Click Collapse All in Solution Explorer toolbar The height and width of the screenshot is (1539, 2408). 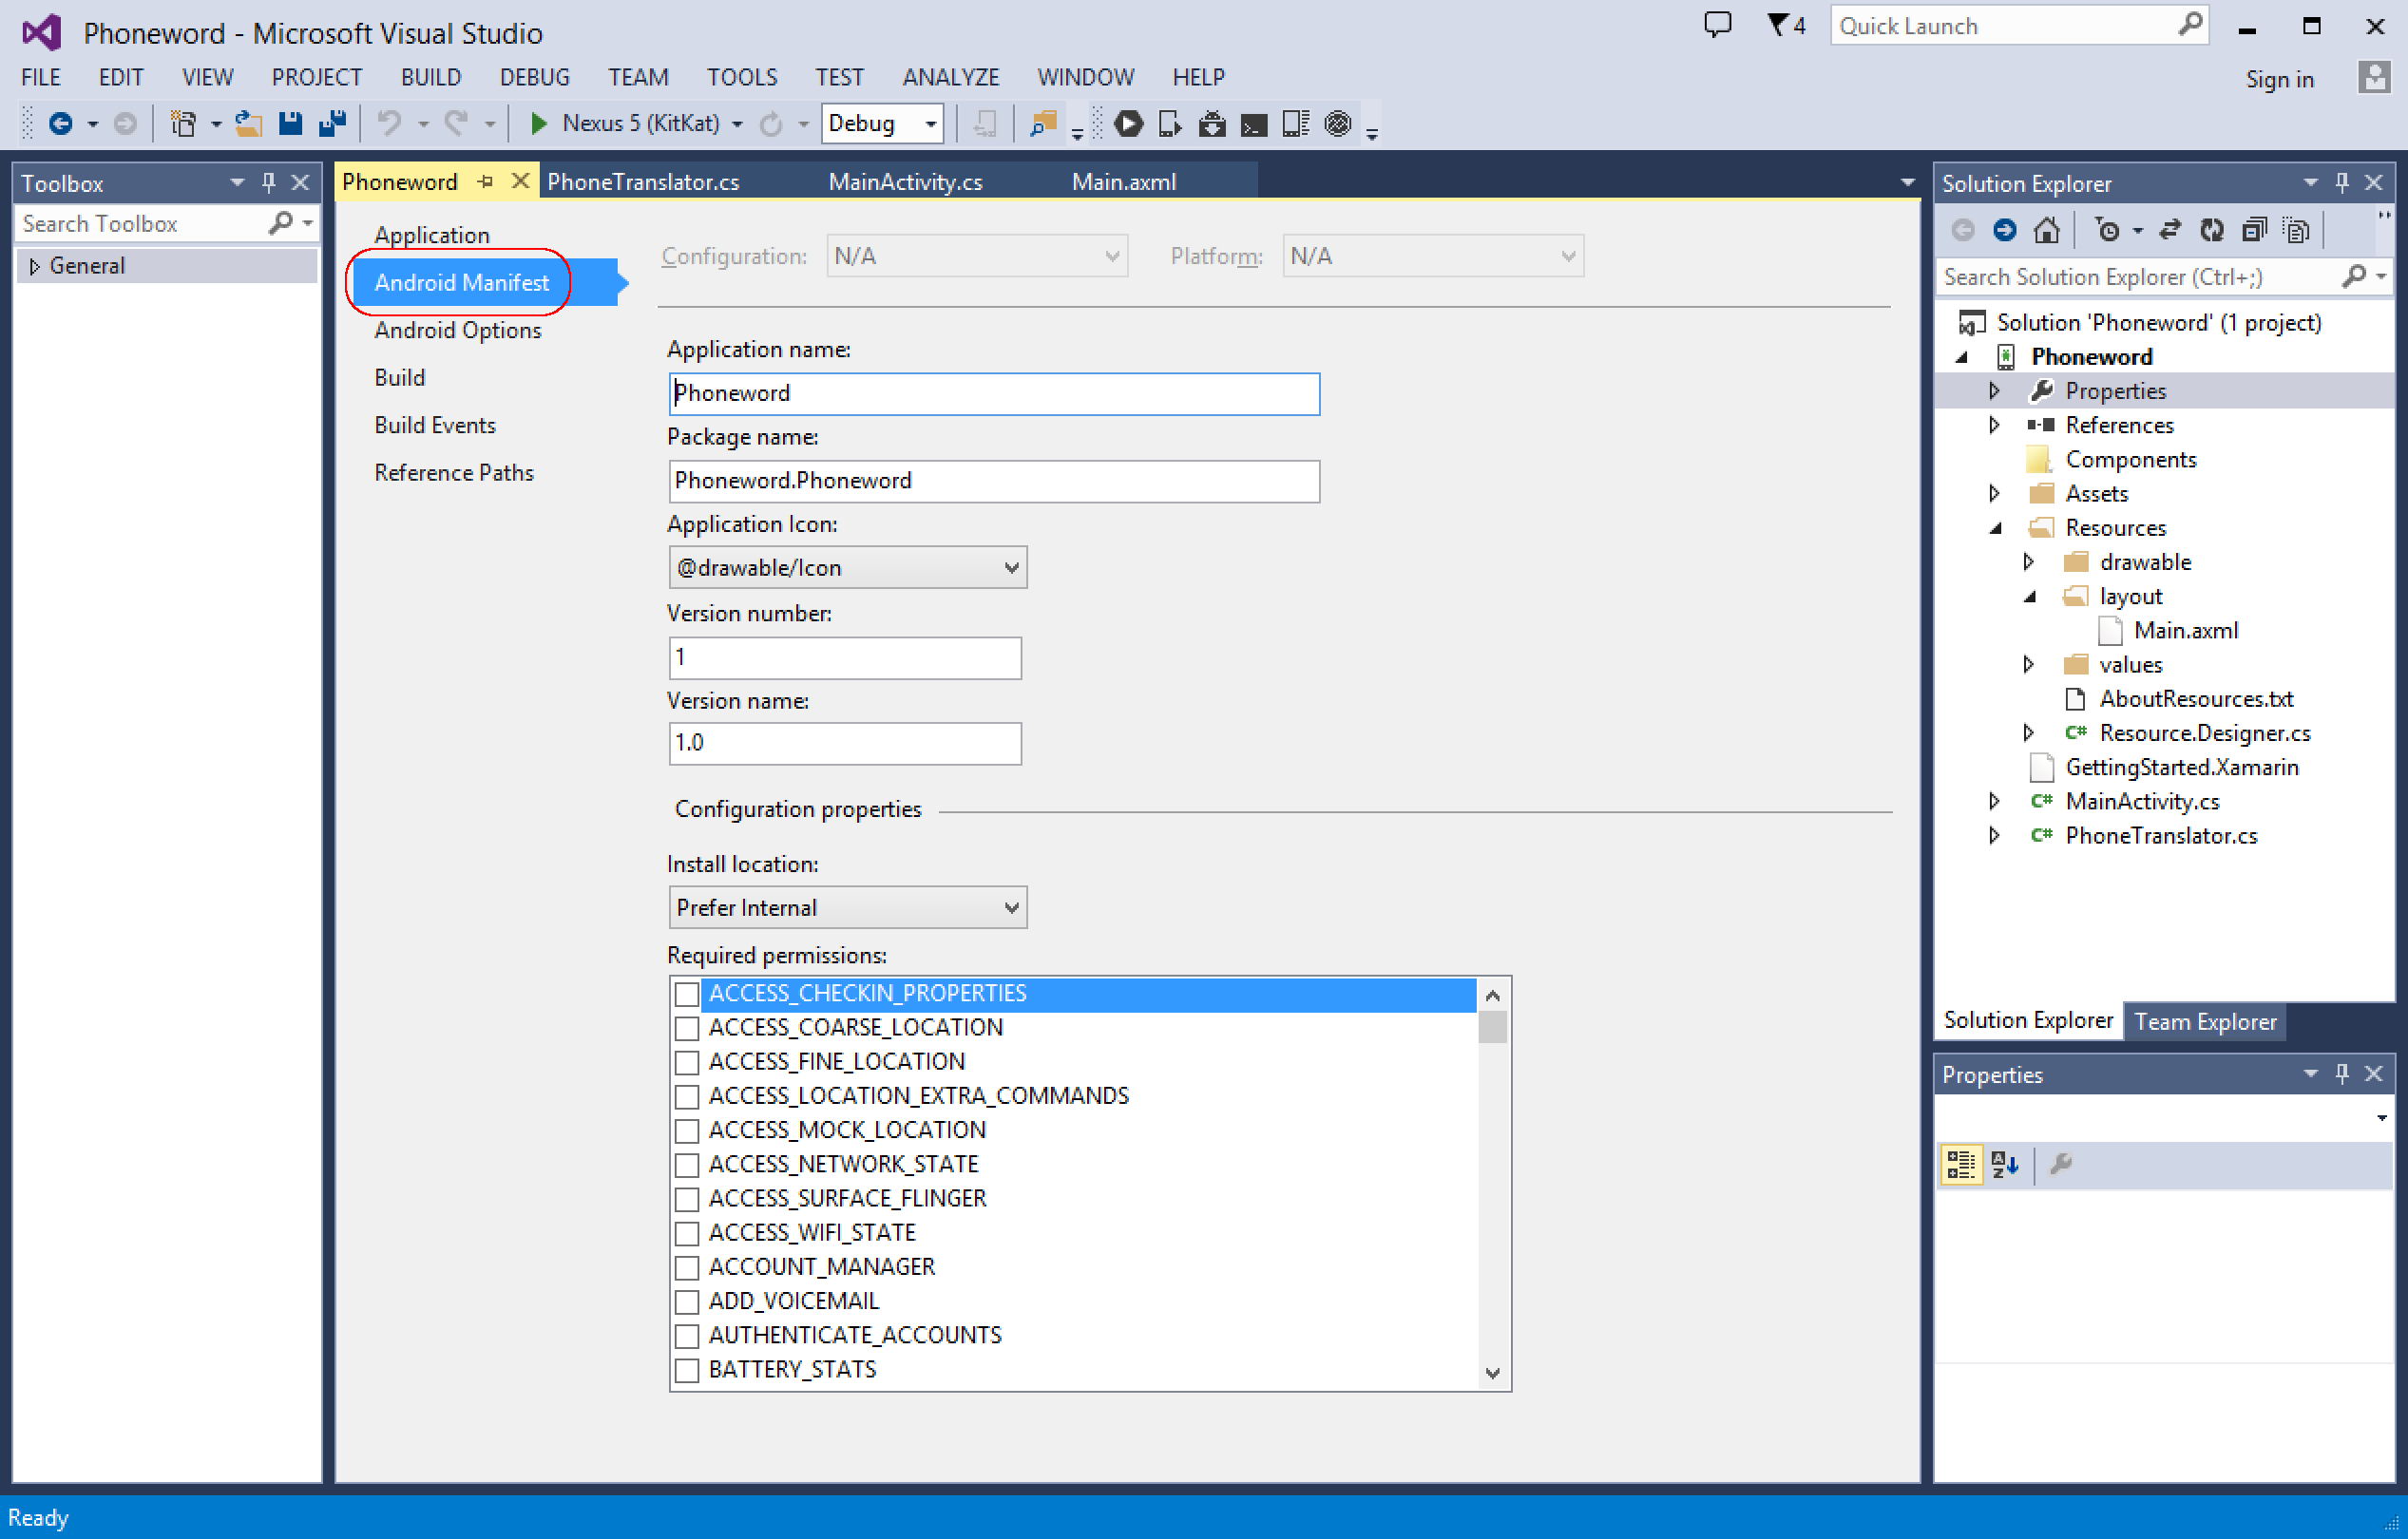pos(2254,230)
